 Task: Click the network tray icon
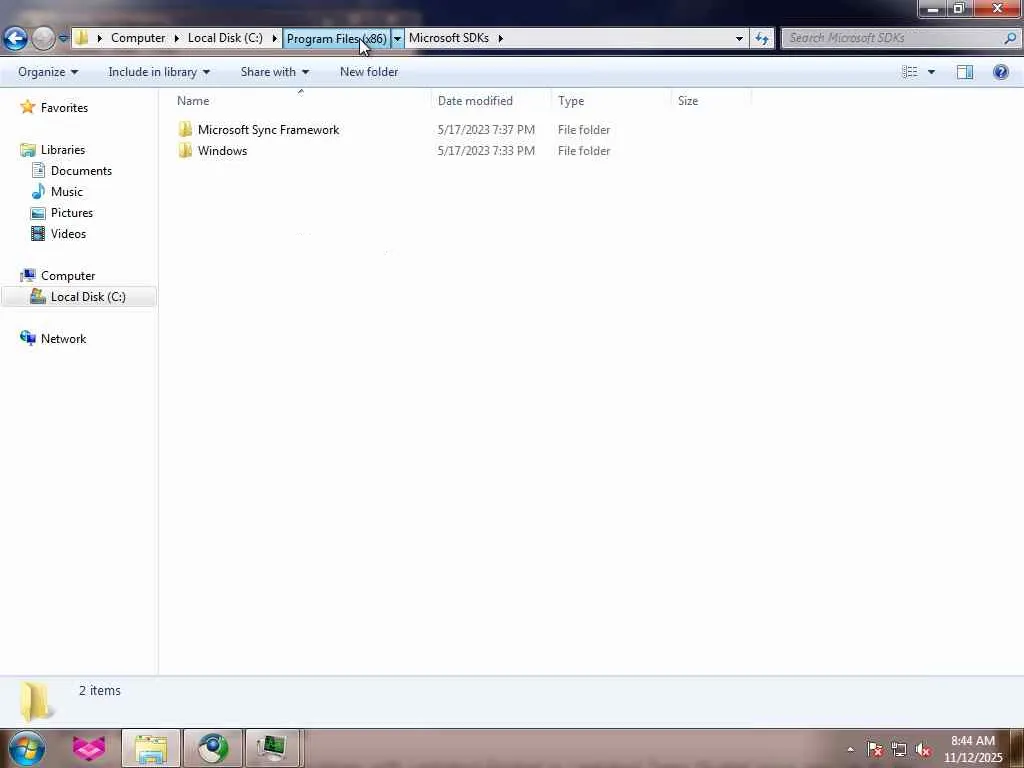coord(899,749)
